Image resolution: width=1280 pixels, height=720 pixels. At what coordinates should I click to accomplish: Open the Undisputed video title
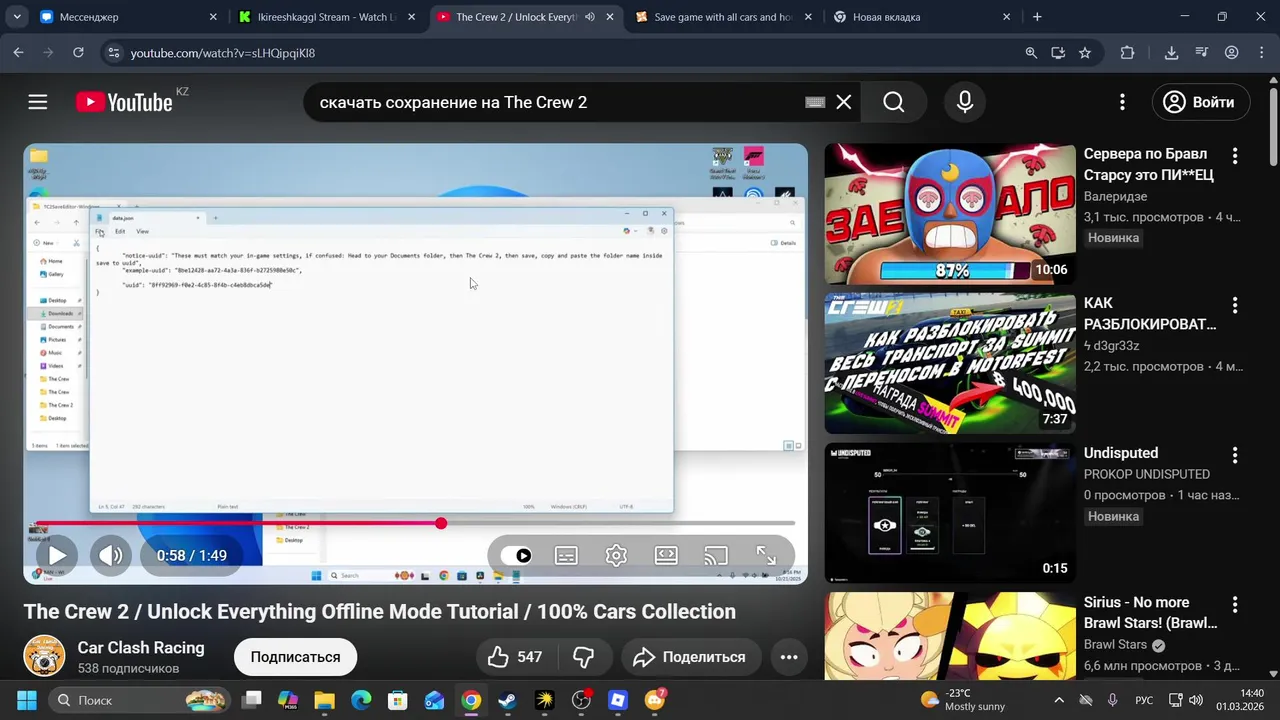coord(1120,453)
